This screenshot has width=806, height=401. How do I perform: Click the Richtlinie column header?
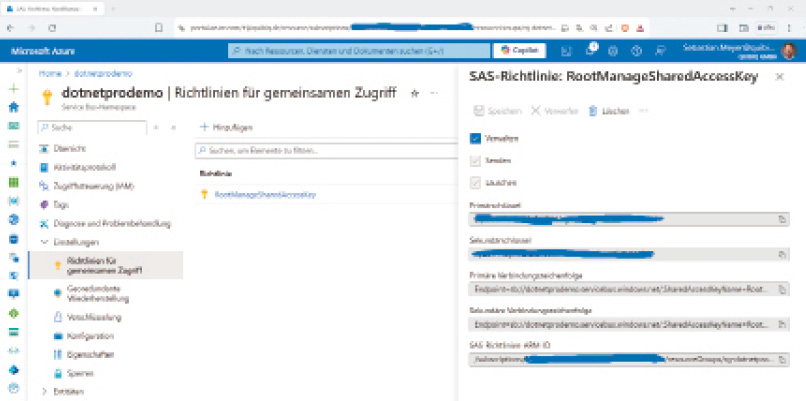click(x=215, y=174)
